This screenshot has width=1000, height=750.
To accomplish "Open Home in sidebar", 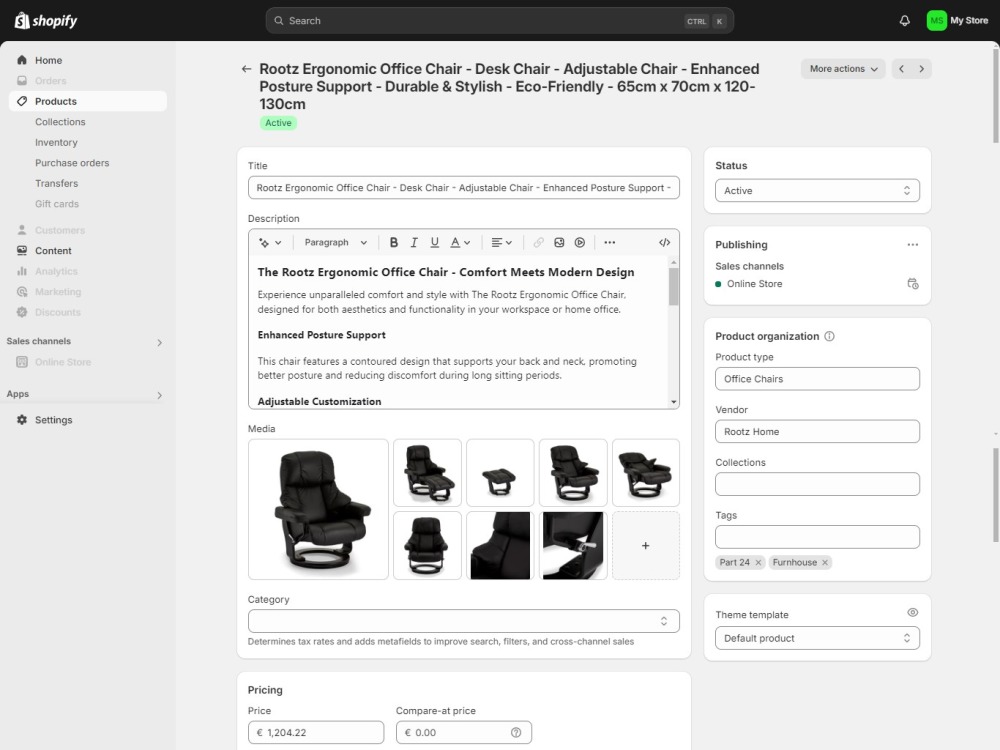I will click(x=88, y=60).
